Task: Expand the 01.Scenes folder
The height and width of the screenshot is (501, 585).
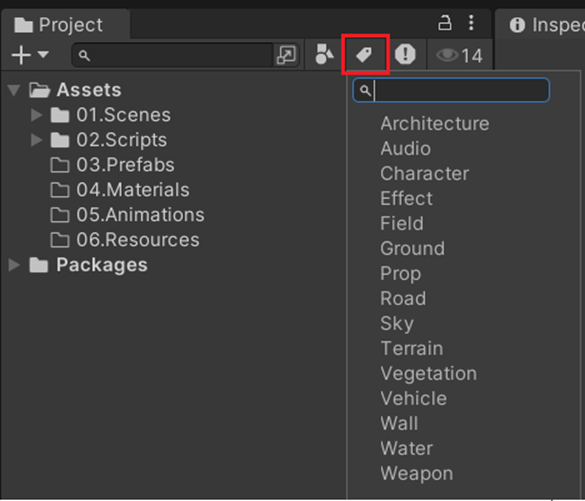Action: click(36, 115)
